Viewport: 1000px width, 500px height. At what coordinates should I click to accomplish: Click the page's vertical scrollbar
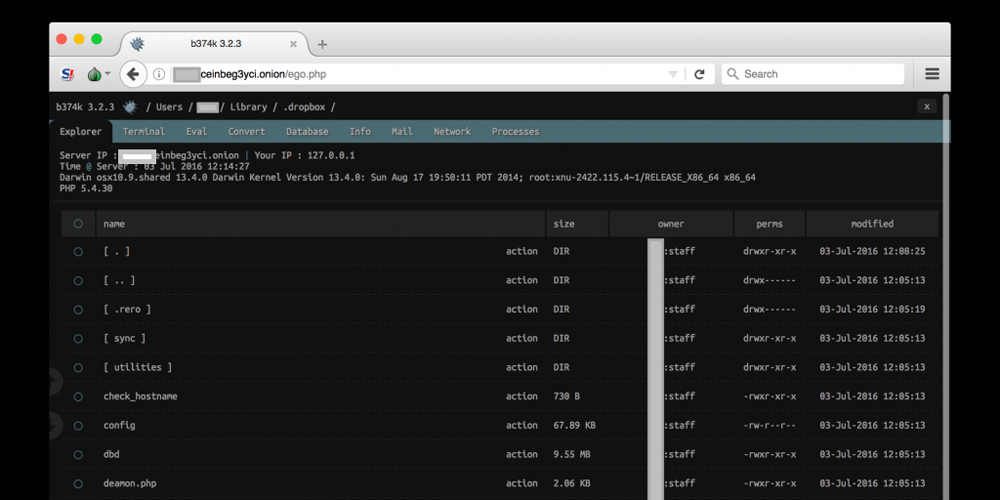pos(945,300)
